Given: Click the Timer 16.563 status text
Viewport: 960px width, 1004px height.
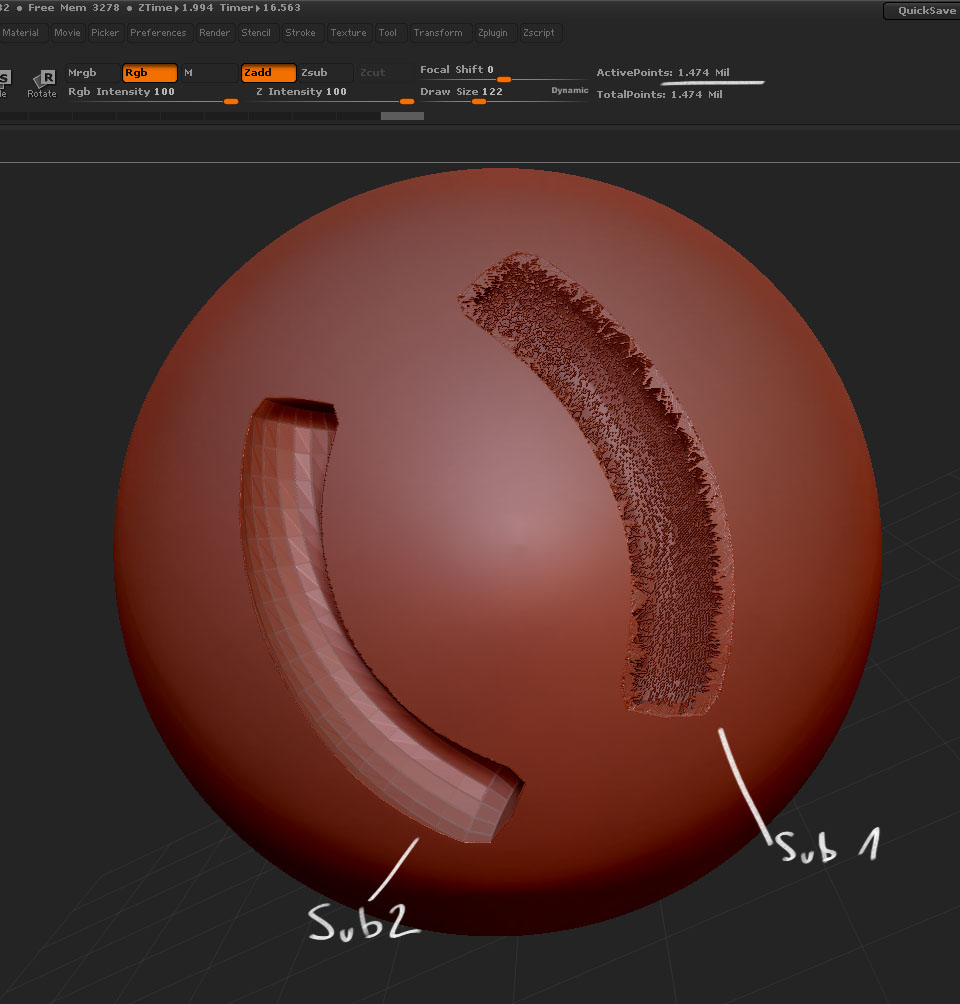Looking at the screenshot, I should 260,8.
